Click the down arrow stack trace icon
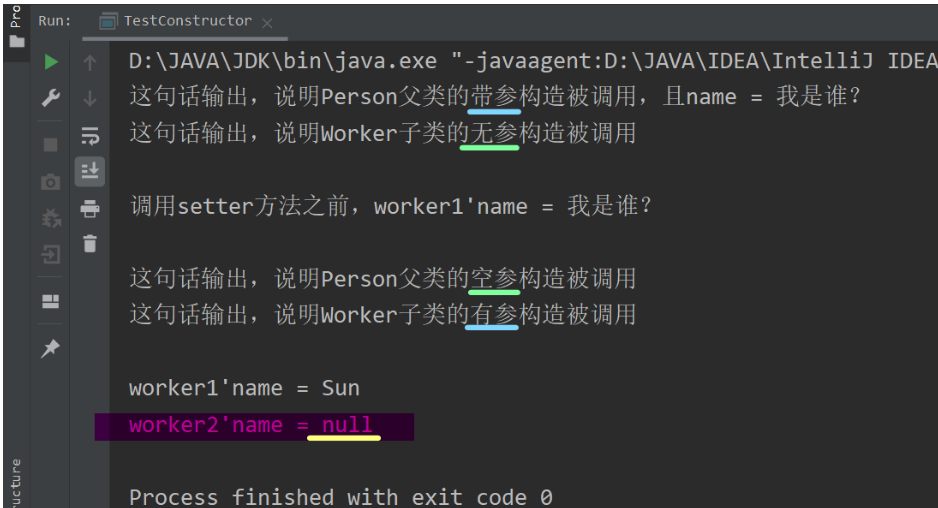This screenshot has width=938, height=508. [90, 98]
